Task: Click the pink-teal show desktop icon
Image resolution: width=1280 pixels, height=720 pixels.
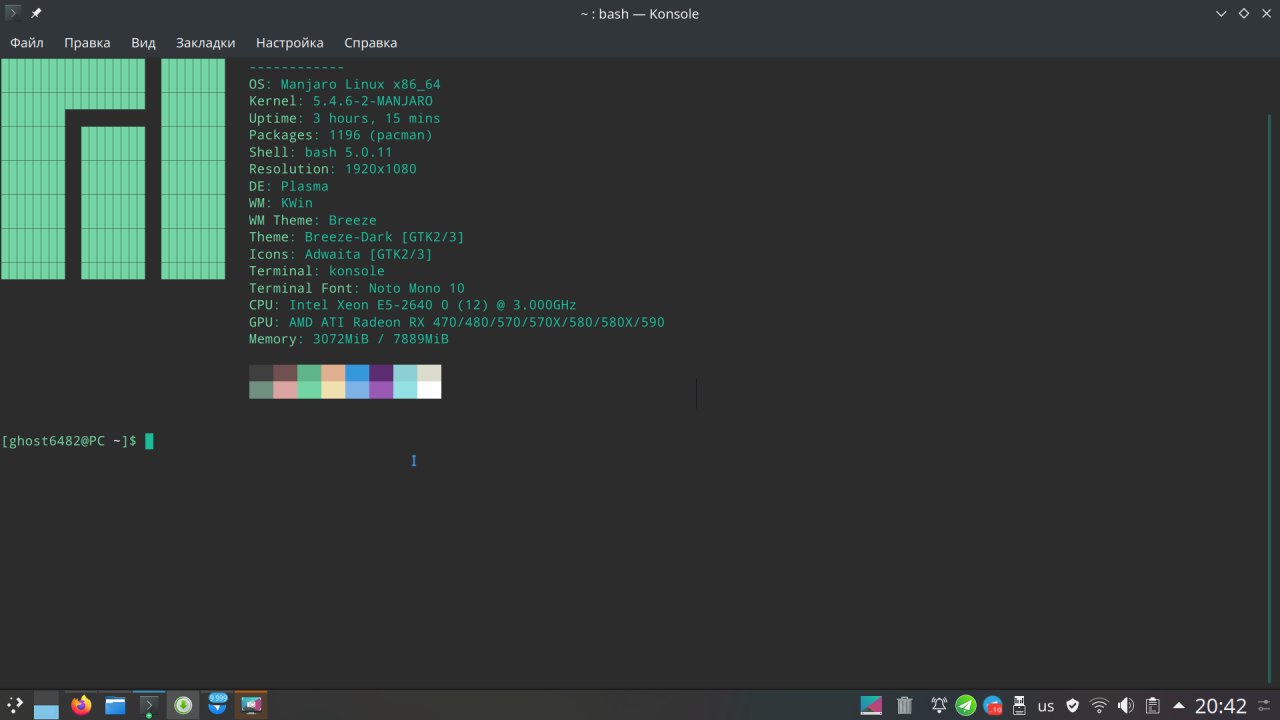Action: click(871, 705)
